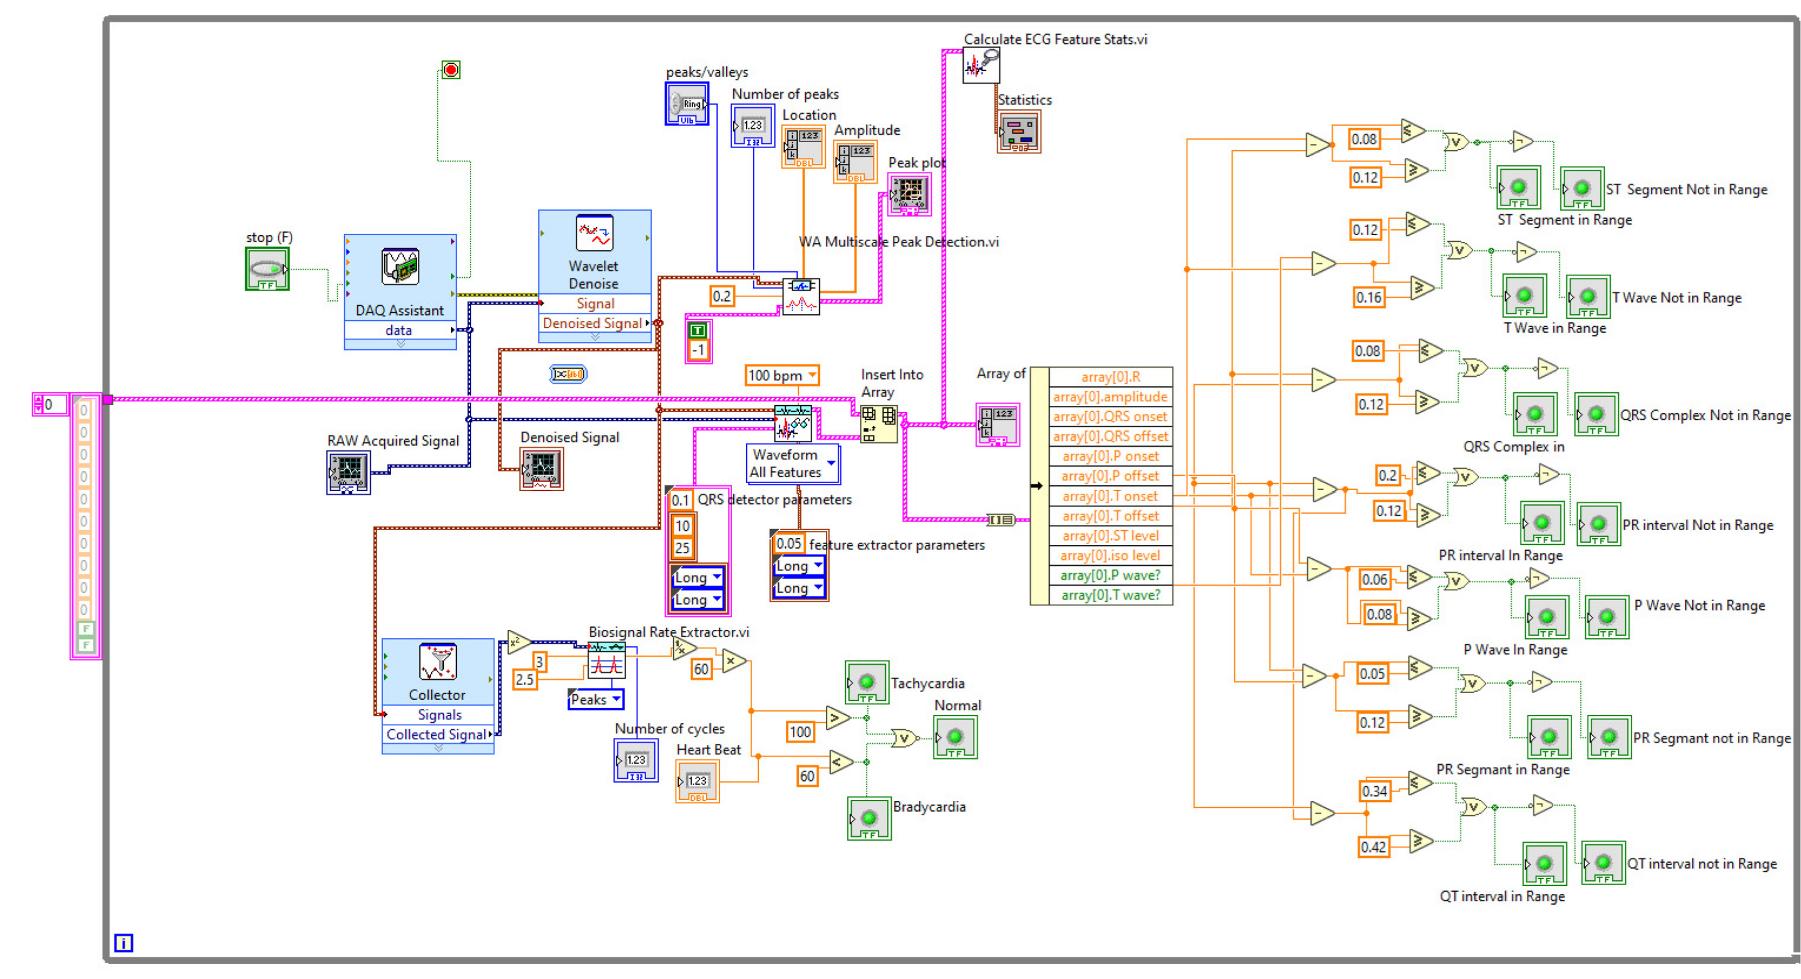Click the Heart Beat numeric indicator terminal
The height and width of the screenshot is (979, 1801).
click(697, 781)
